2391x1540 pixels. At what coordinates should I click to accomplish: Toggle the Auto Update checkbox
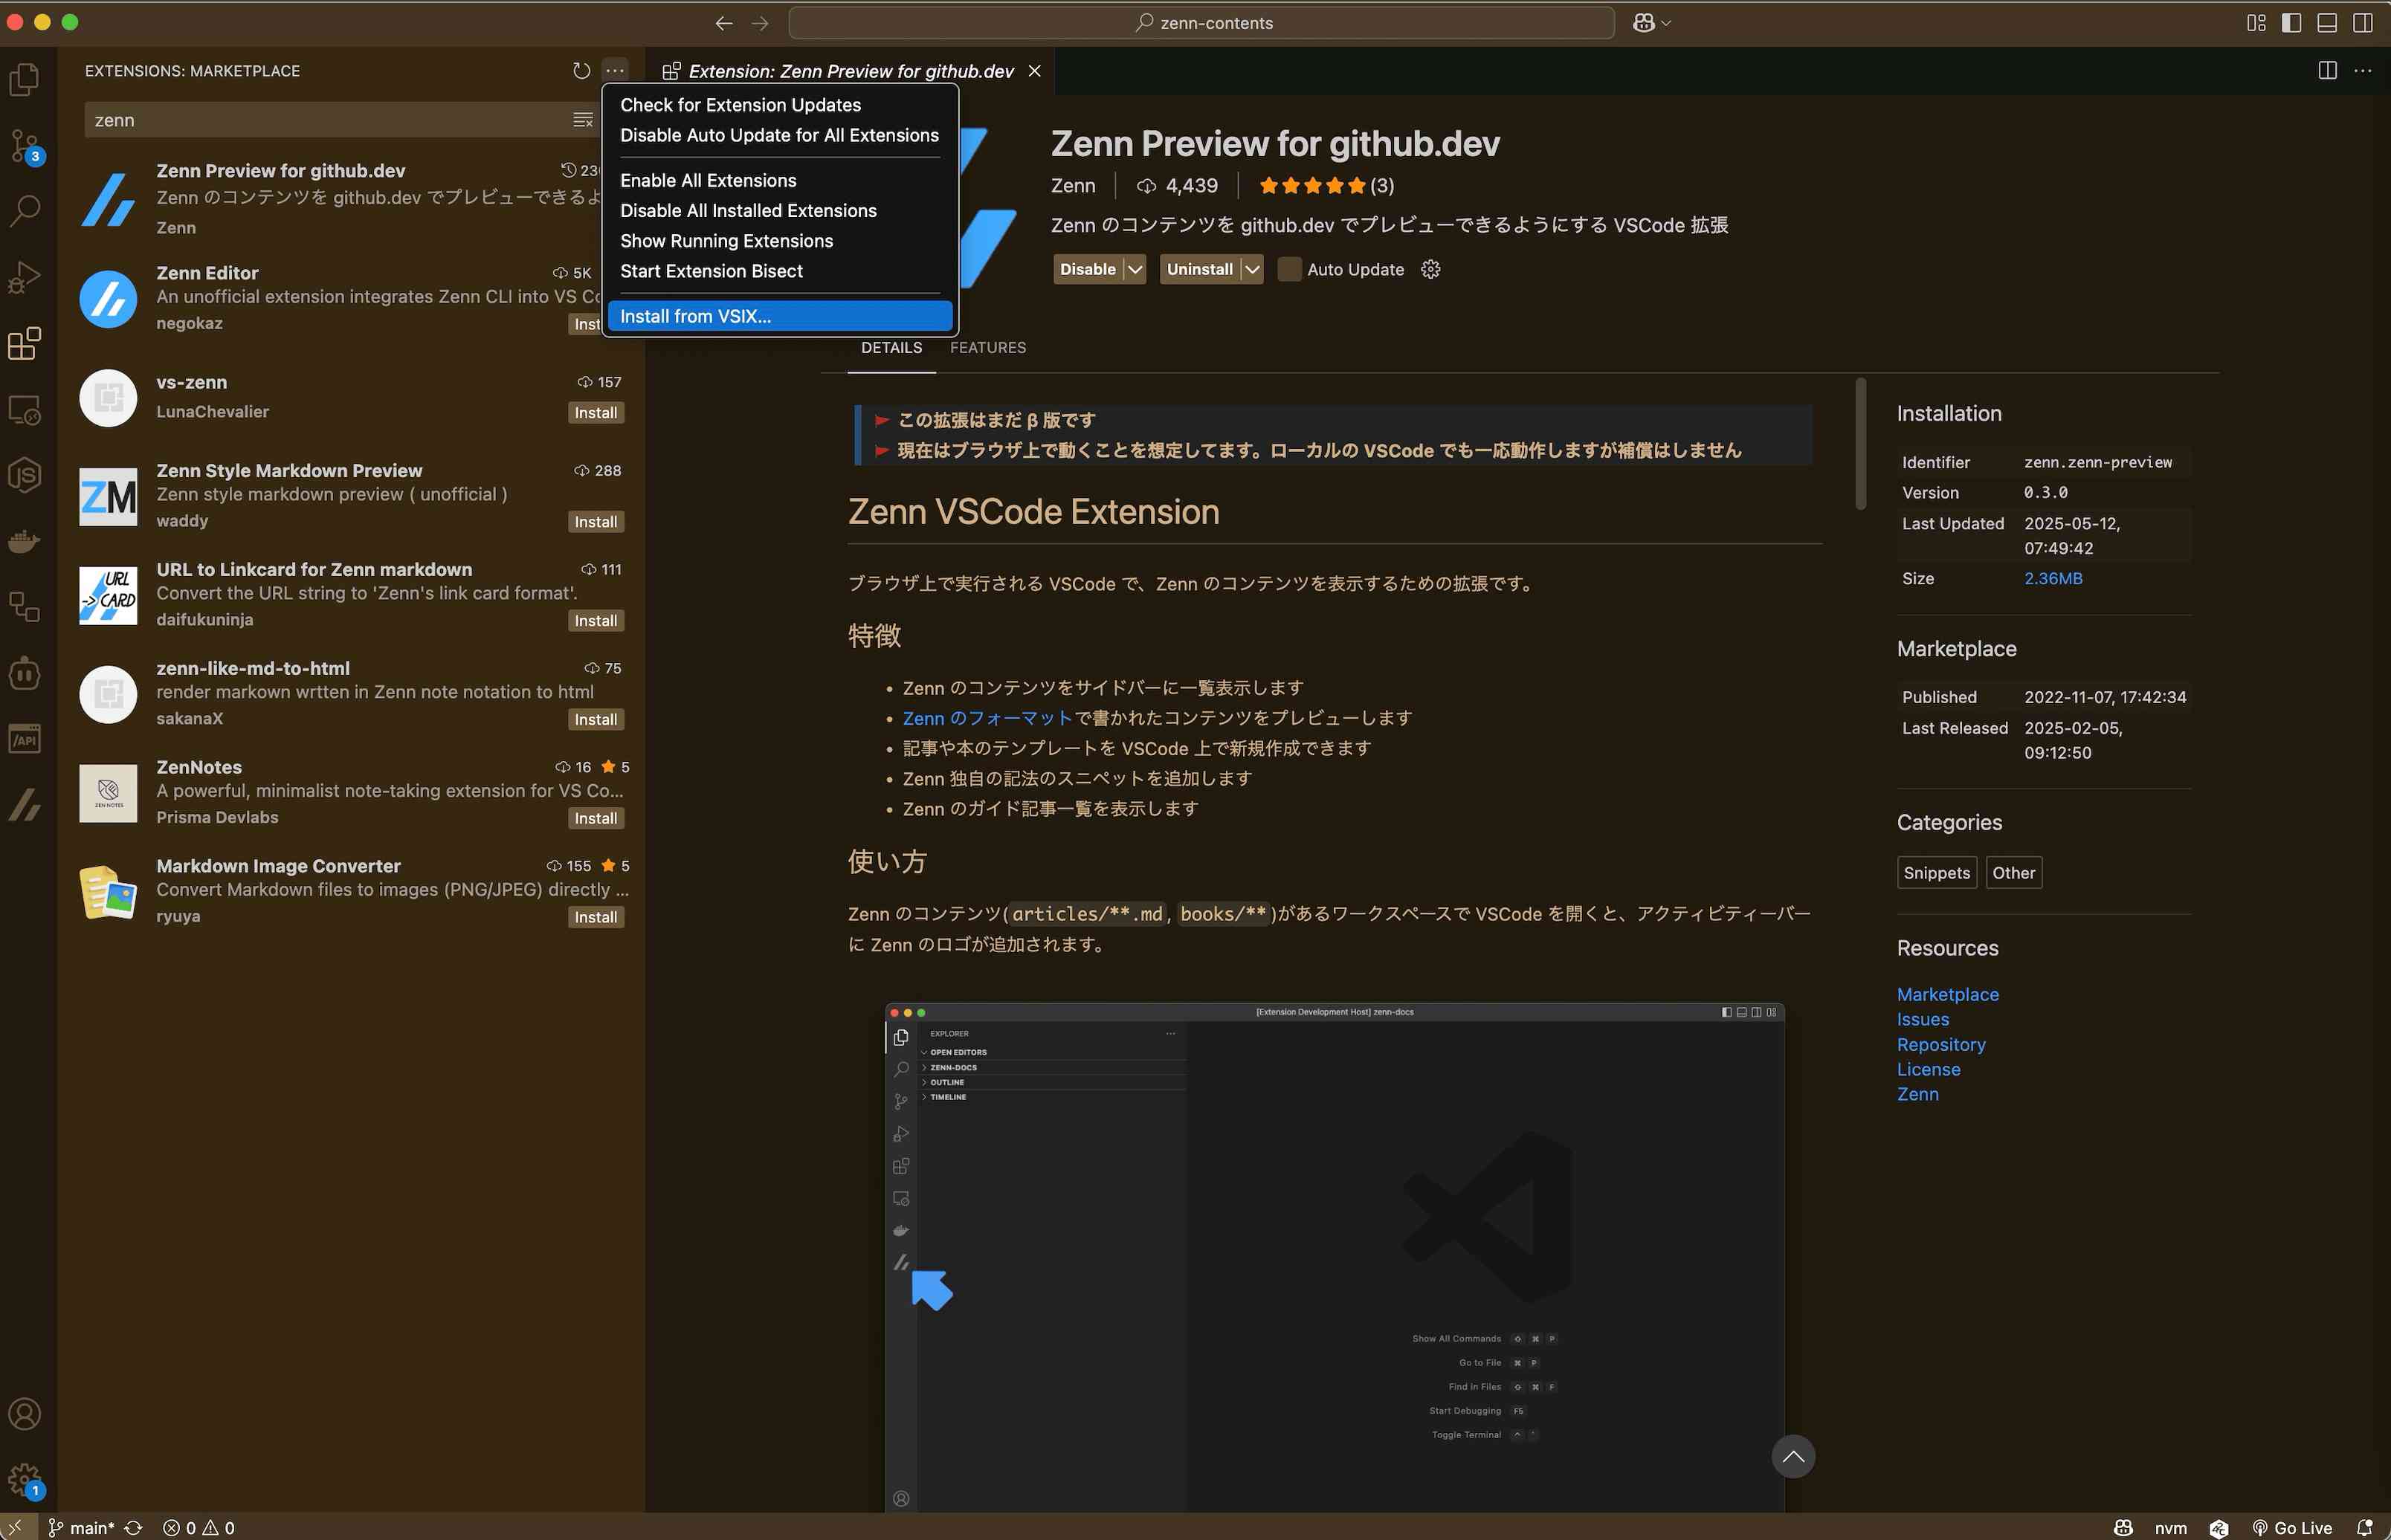[1289, 269]
